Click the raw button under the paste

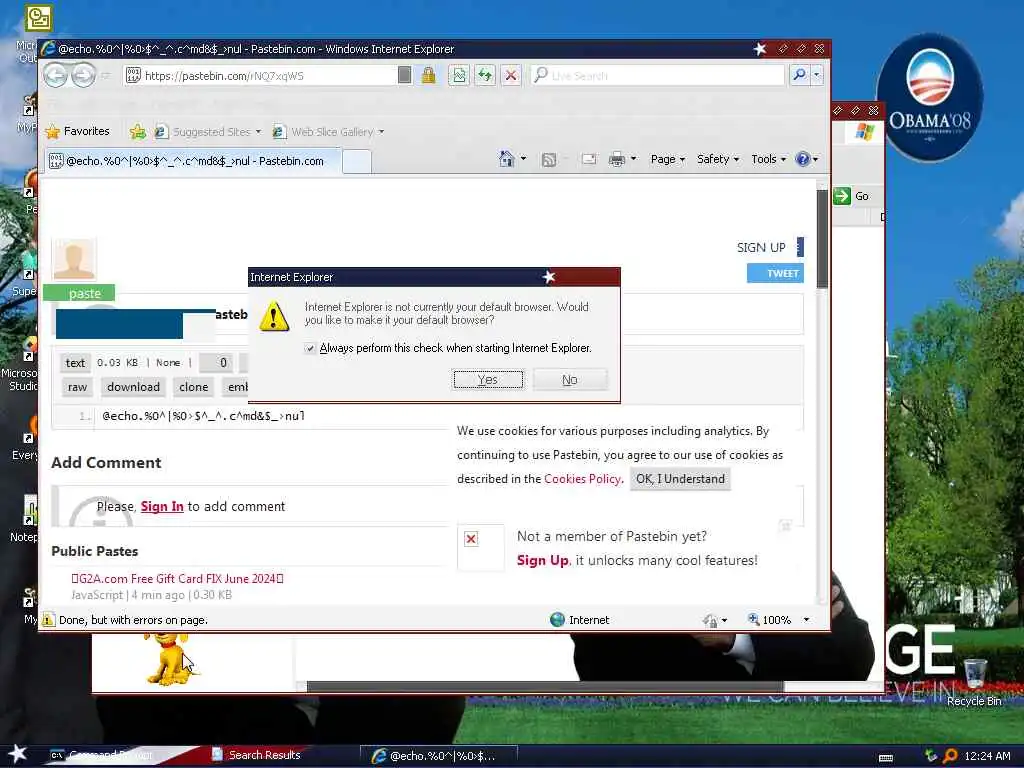tap(77, 387)
